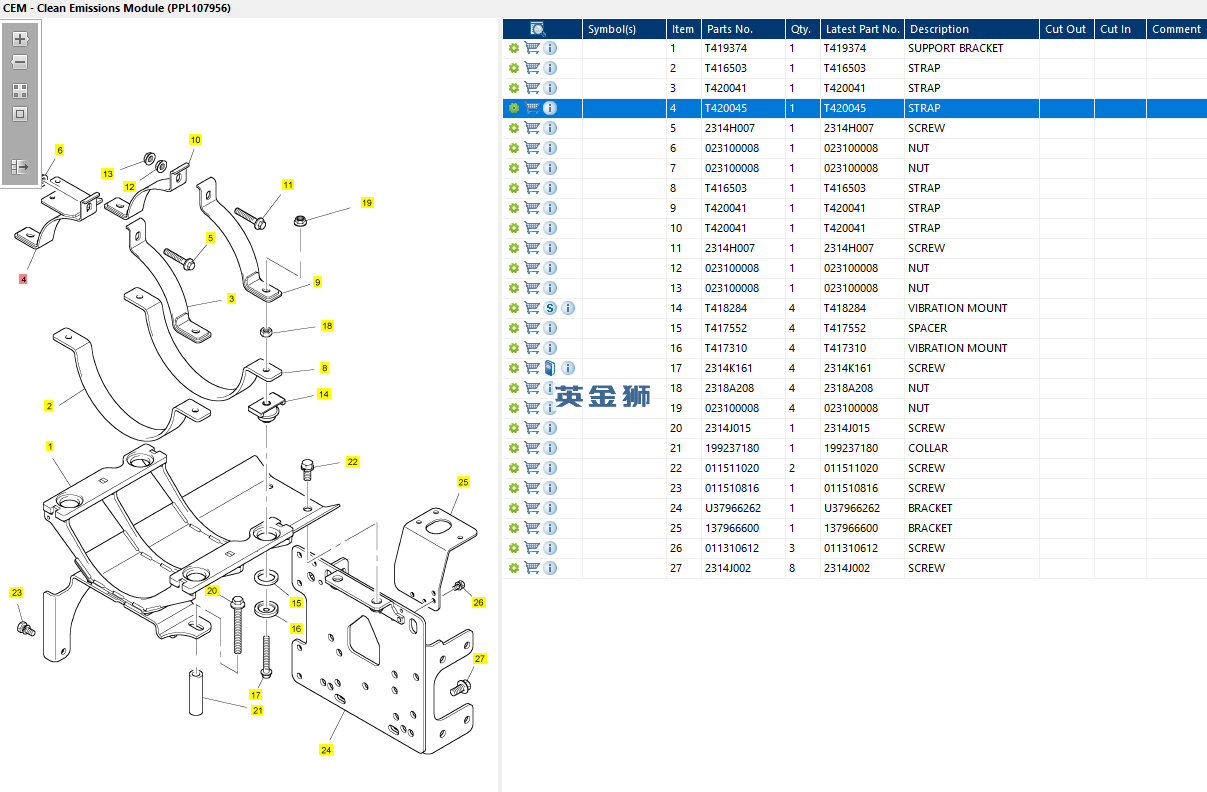The image size is (1207, 792).
Task: Click callout label 24 in the diagram
Action: point(326,749)
